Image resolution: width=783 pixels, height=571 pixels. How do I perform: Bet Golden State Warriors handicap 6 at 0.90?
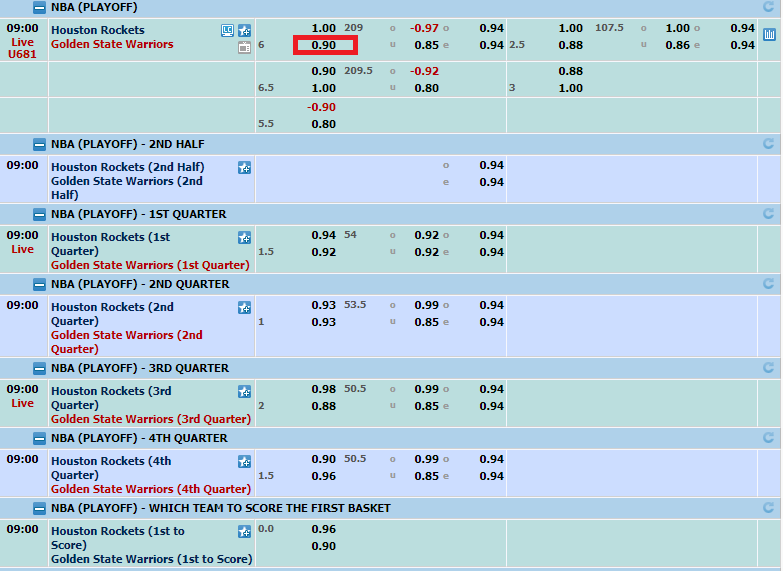tap(324, 45)
